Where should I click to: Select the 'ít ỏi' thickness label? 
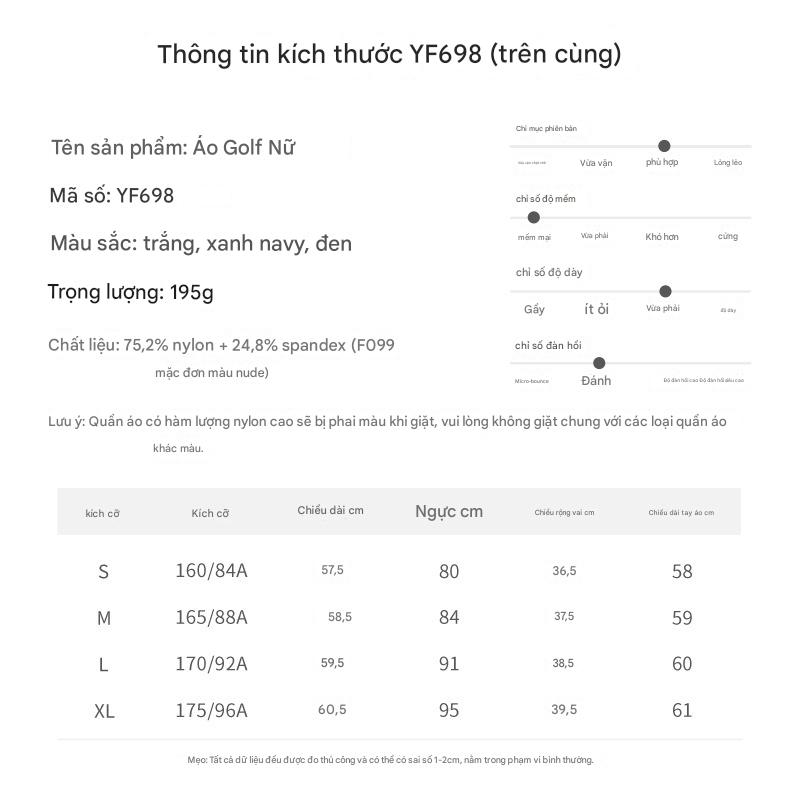[x=596, y=309]
